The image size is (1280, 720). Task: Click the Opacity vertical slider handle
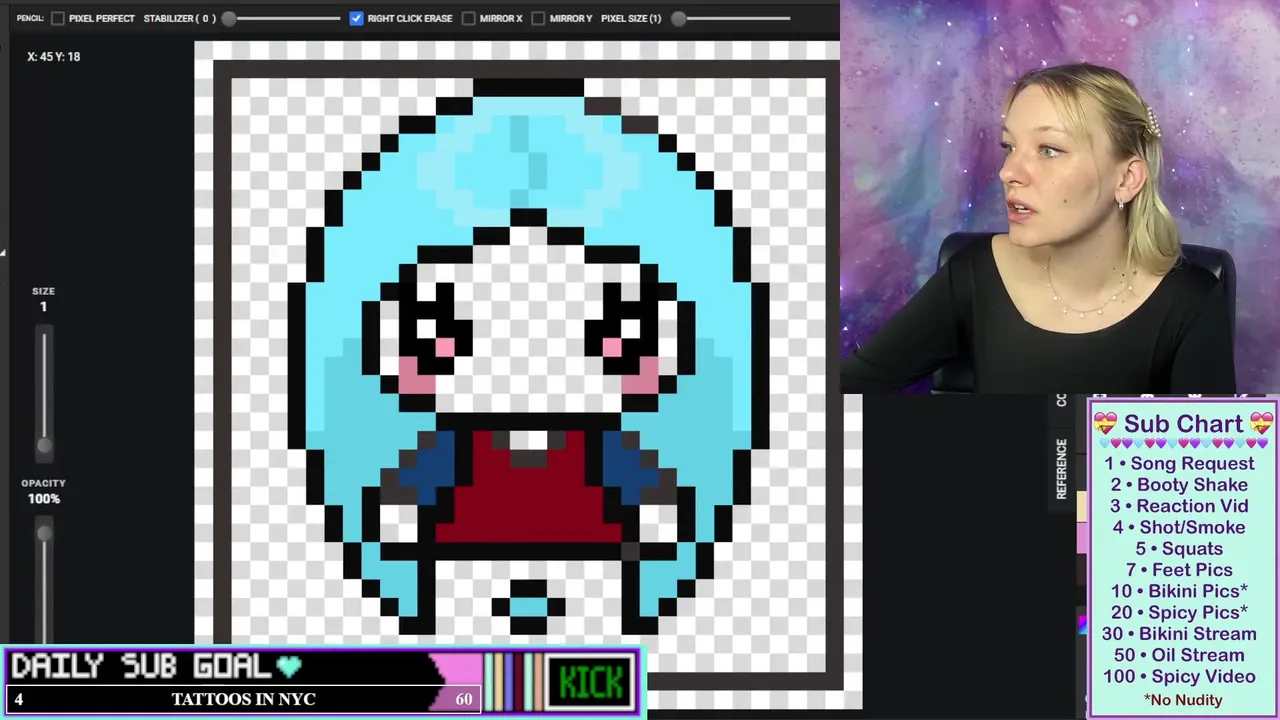click(x=43, y=533)
